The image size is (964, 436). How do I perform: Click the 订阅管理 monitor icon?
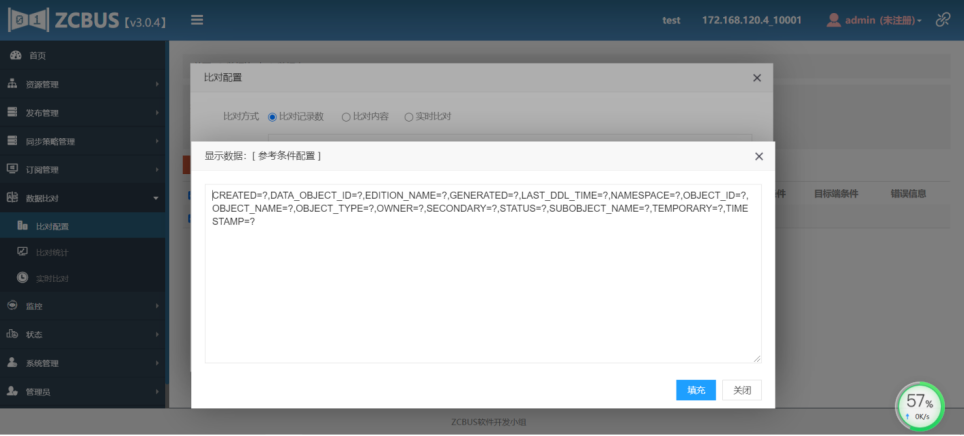13,169
